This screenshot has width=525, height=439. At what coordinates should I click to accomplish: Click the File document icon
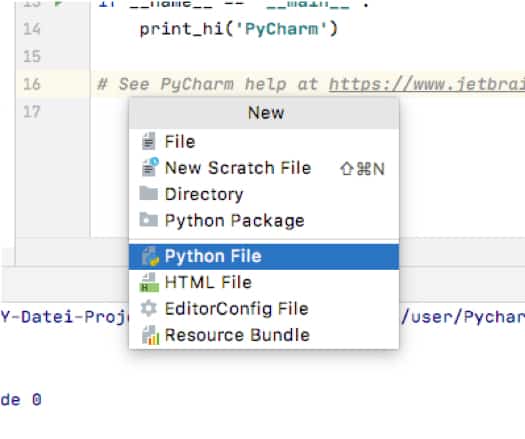[x=148, y=141]
